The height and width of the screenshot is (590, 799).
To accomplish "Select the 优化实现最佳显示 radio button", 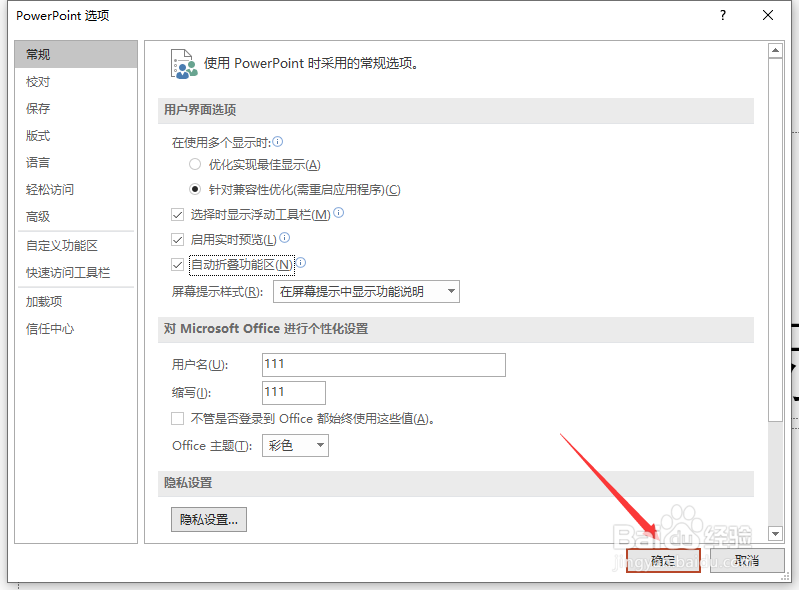I will click(x=195, y=165).
